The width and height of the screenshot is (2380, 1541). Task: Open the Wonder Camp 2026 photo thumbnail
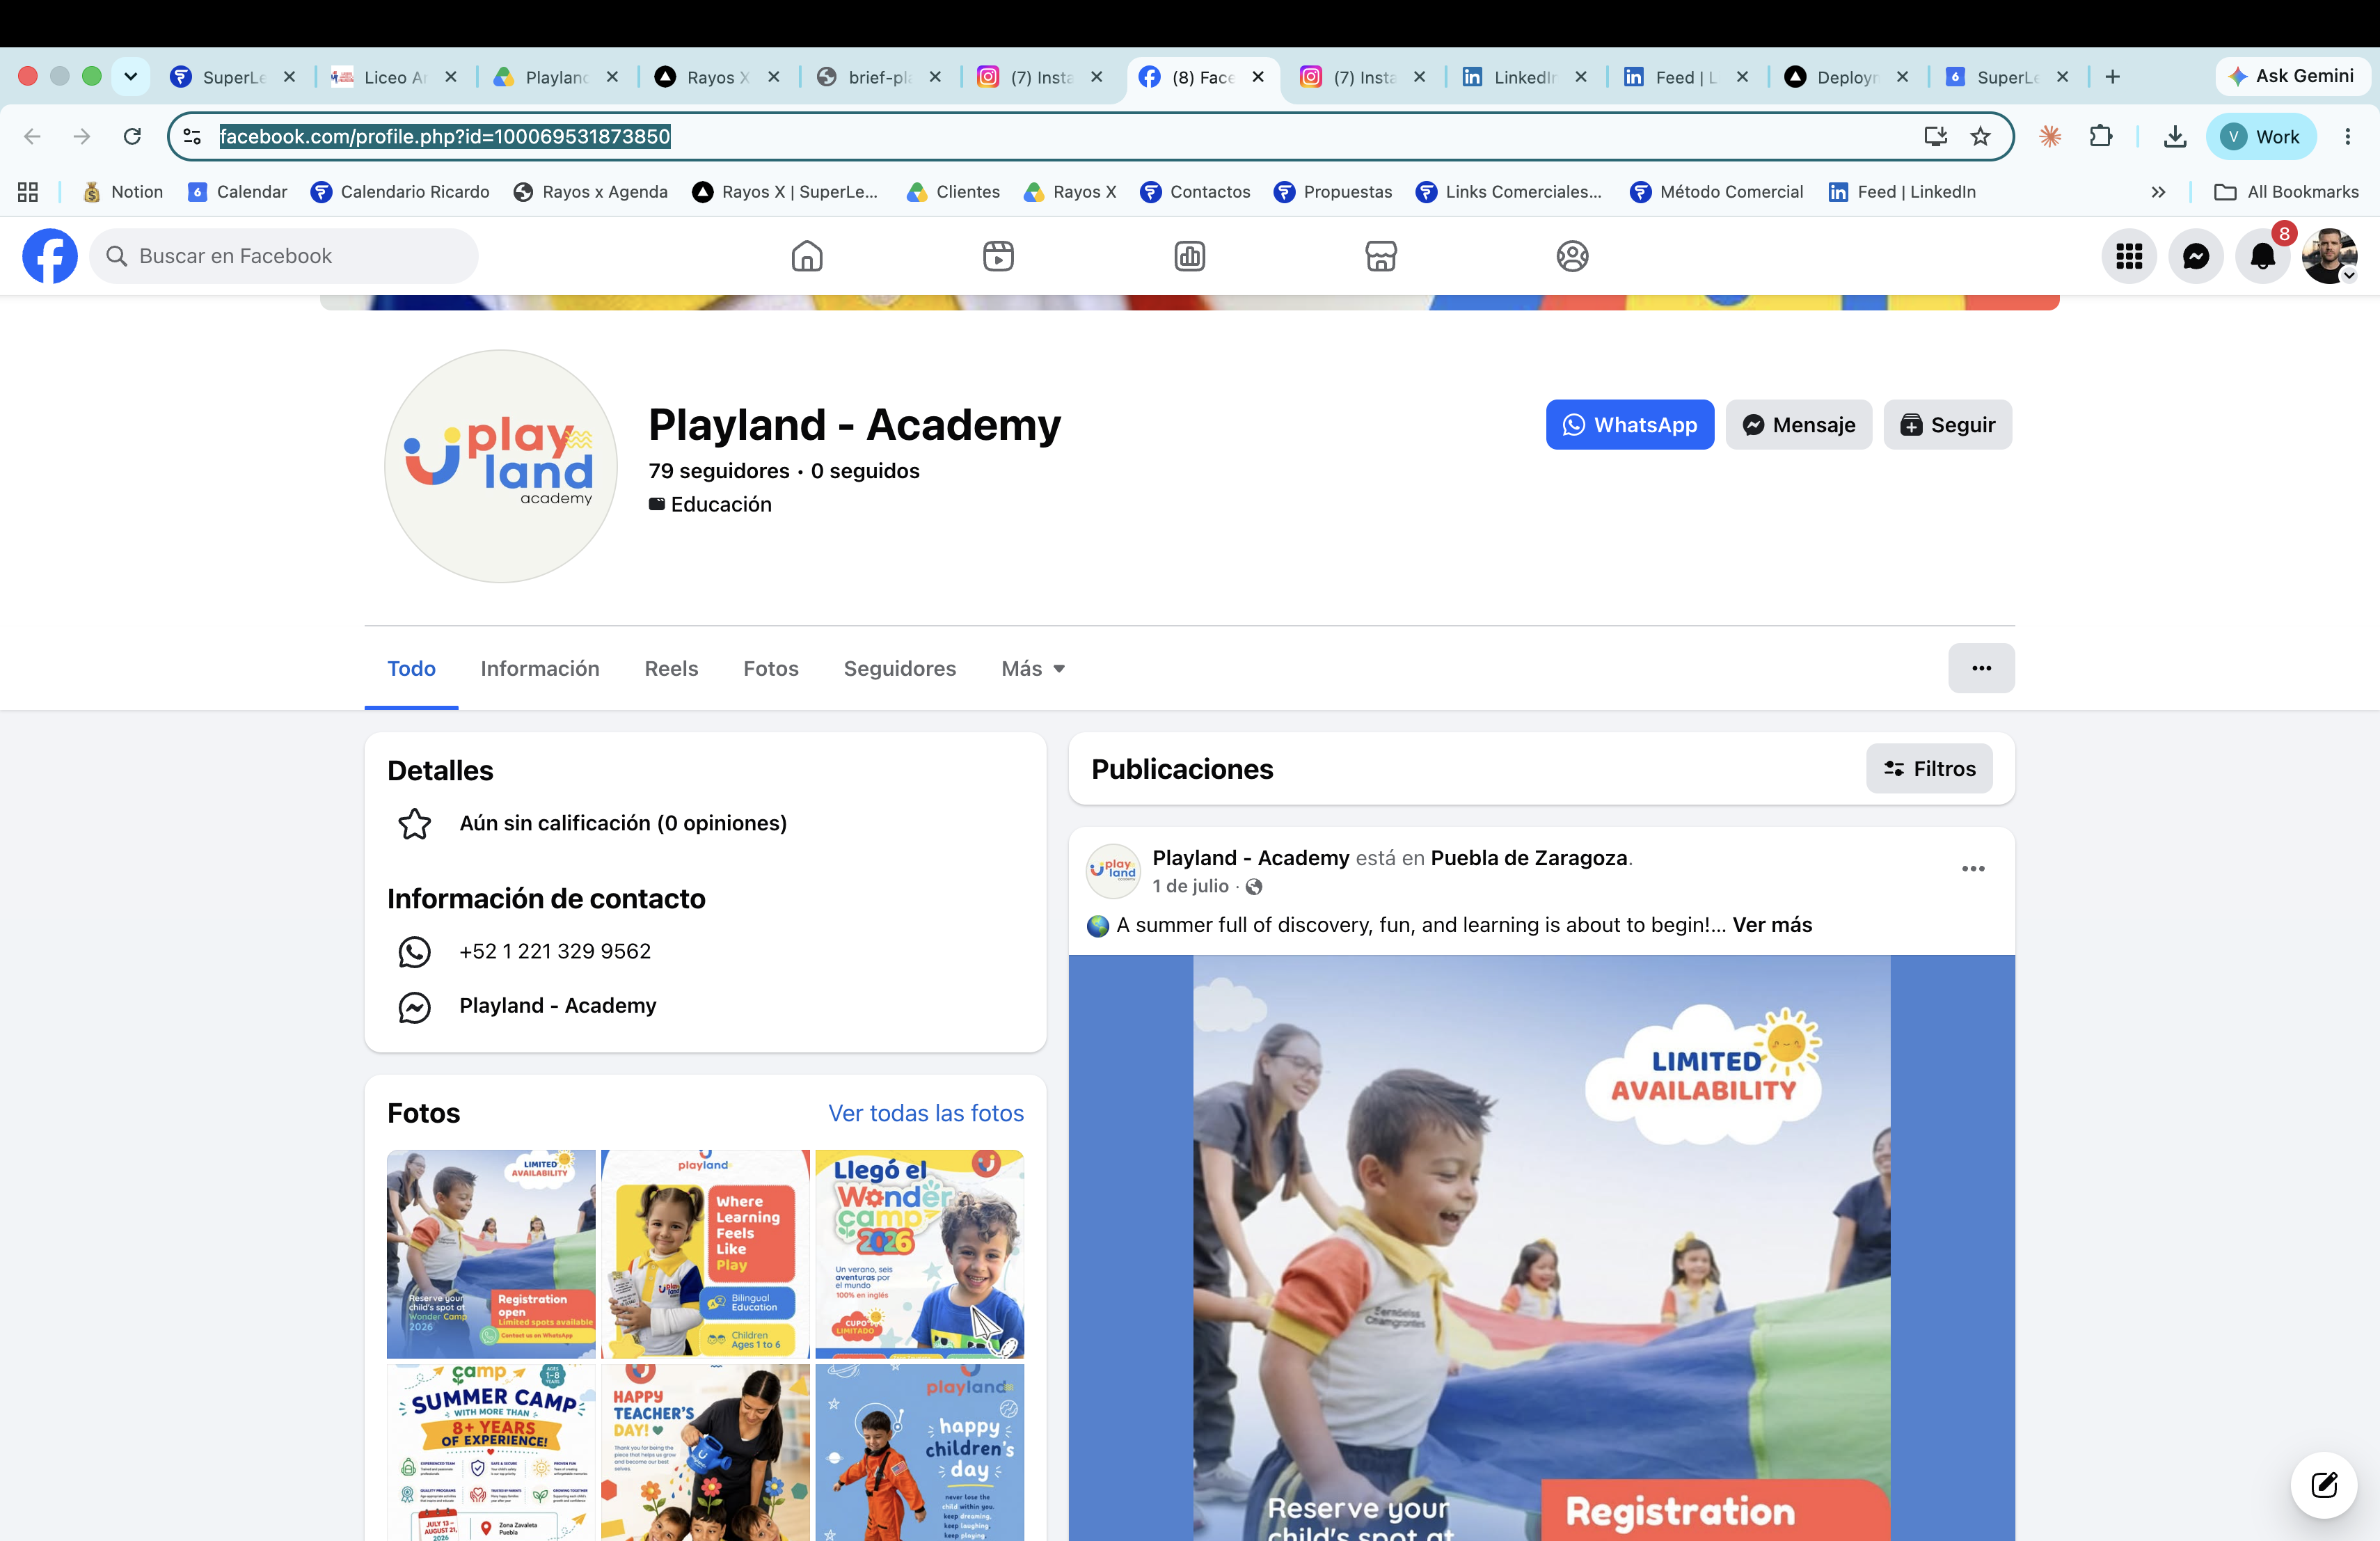tap(919, 1254)
